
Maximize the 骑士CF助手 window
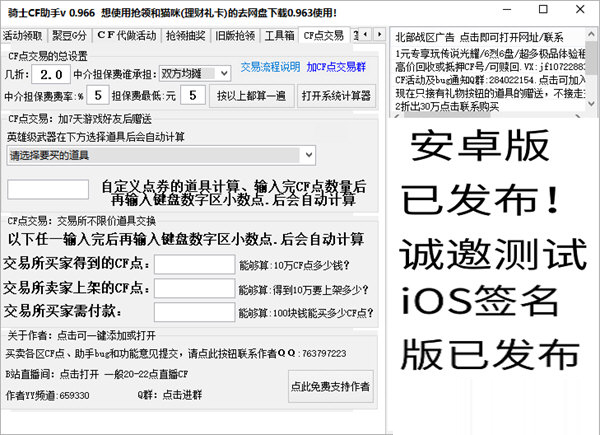543,10
